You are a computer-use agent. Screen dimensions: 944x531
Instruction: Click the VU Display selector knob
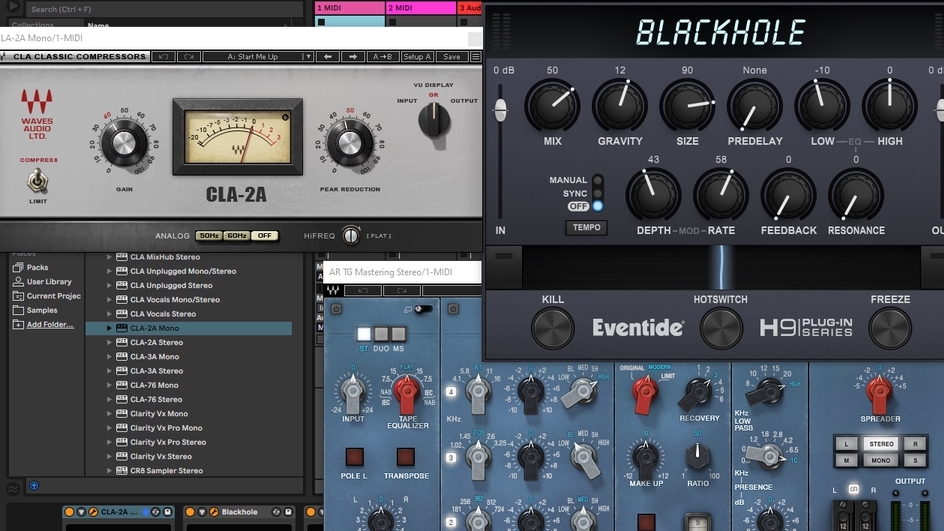pos(434,120)
